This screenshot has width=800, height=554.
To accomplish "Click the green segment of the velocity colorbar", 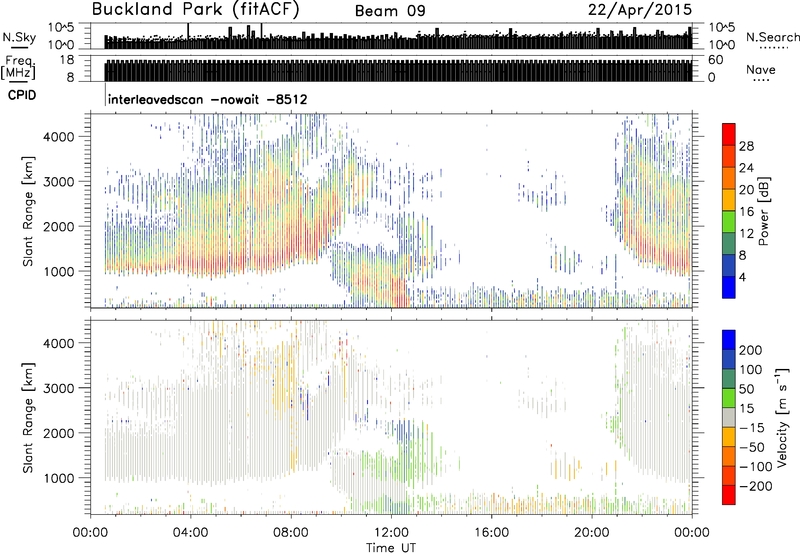I will click(x=729, y=398).
